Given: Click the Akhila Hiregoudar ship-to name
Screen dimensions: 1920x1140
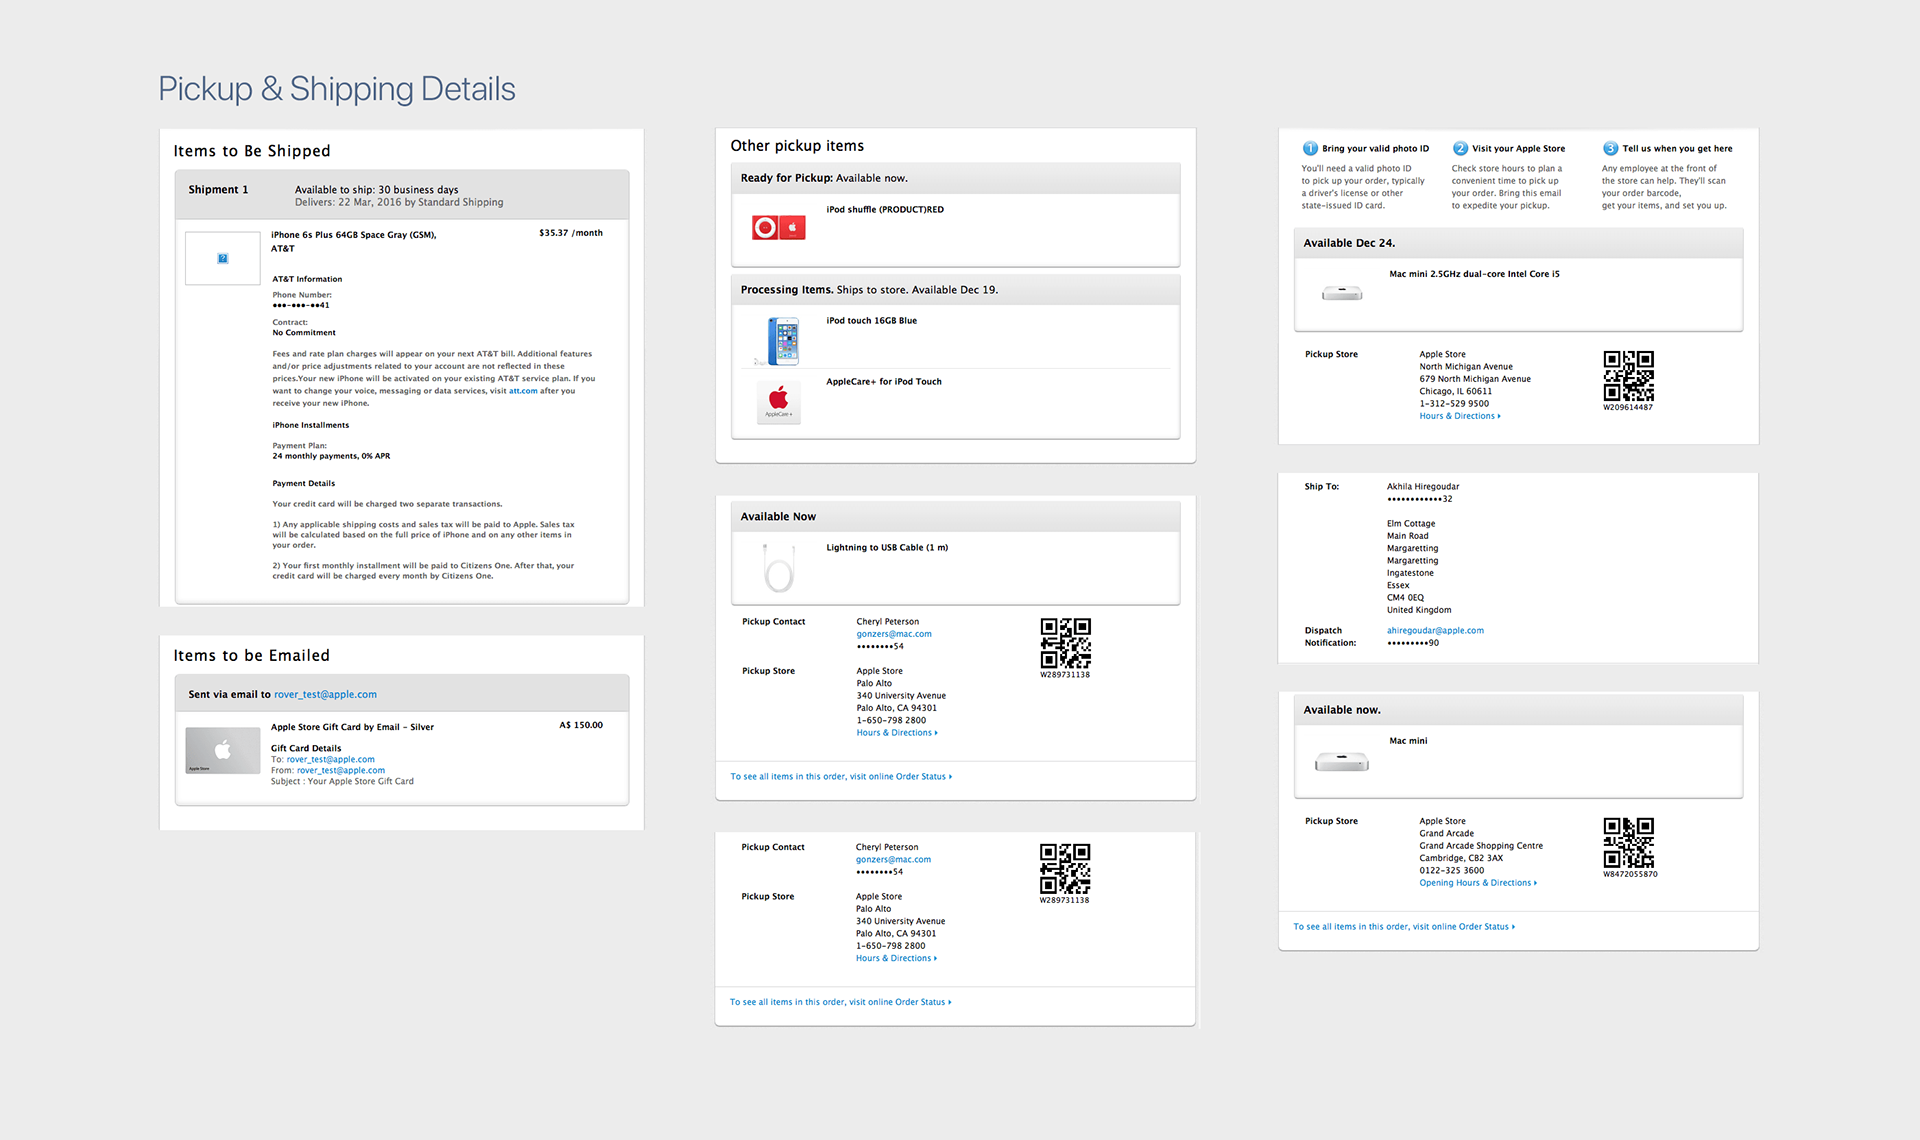Looking at the screenshot, I should pos(1423,487).
